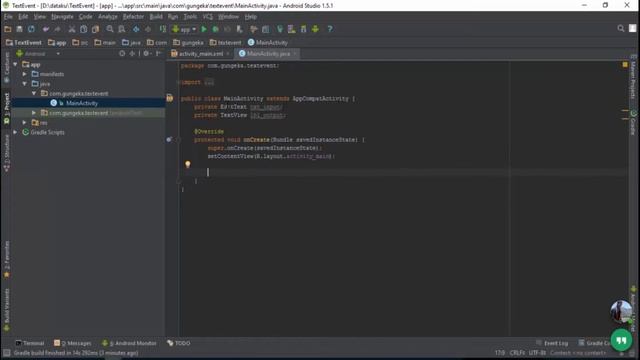The height and width of the screenshot is (360, 640).
Task: Click the Cut scissors icon
Action: point(72,29)
